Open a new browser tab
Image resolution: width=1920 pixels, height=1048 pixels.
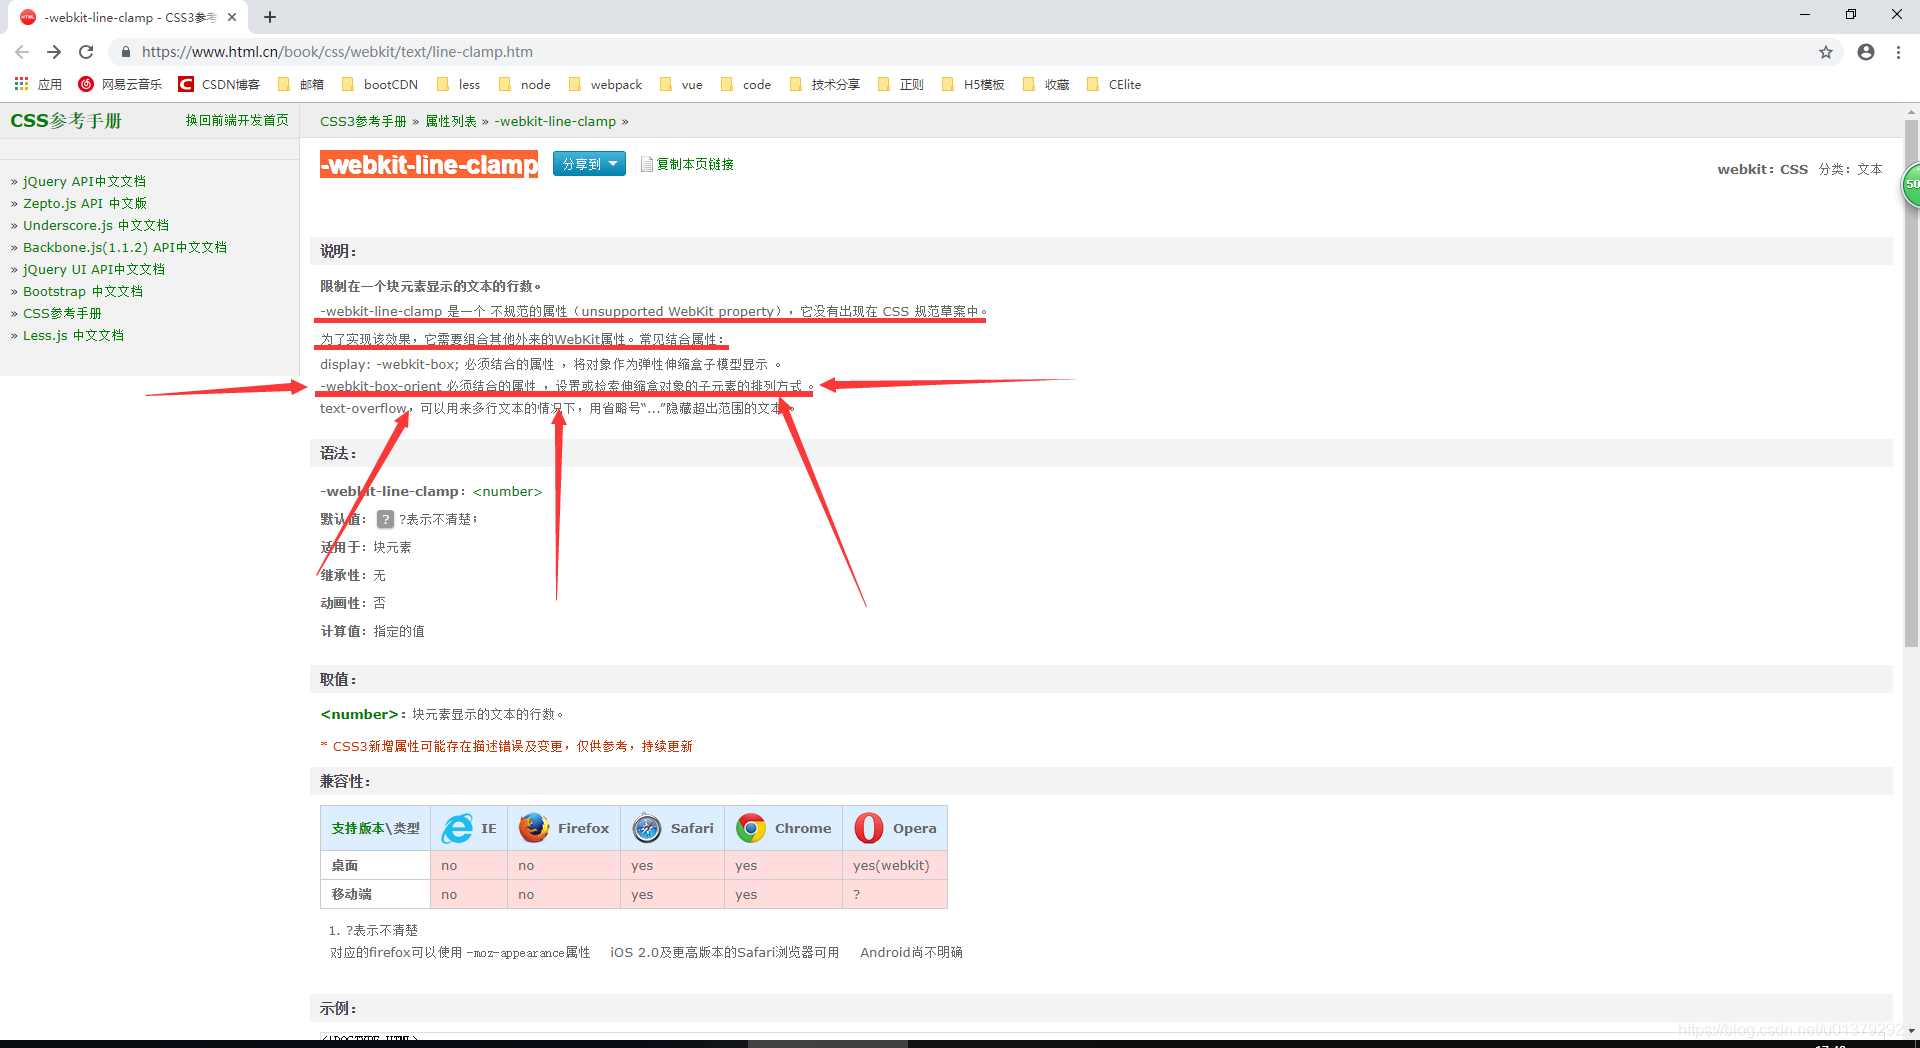[270, 17]
